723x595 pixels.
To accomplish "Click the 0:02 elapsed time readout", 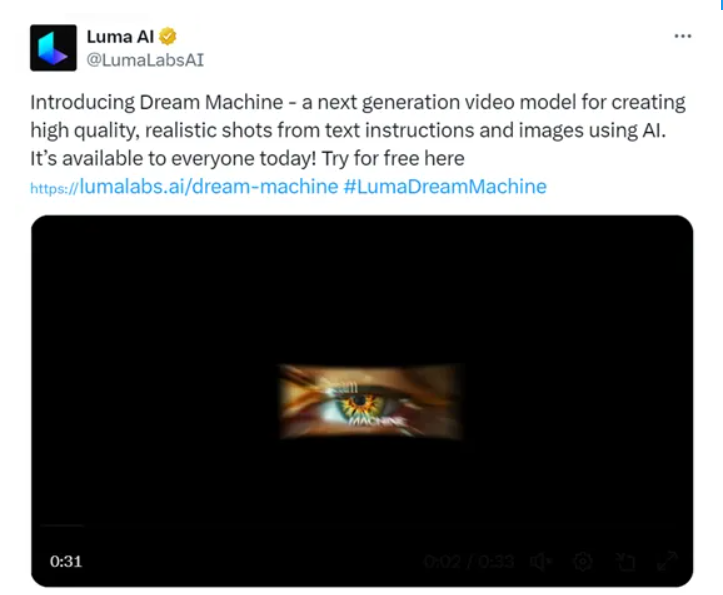I will [442, 562].
